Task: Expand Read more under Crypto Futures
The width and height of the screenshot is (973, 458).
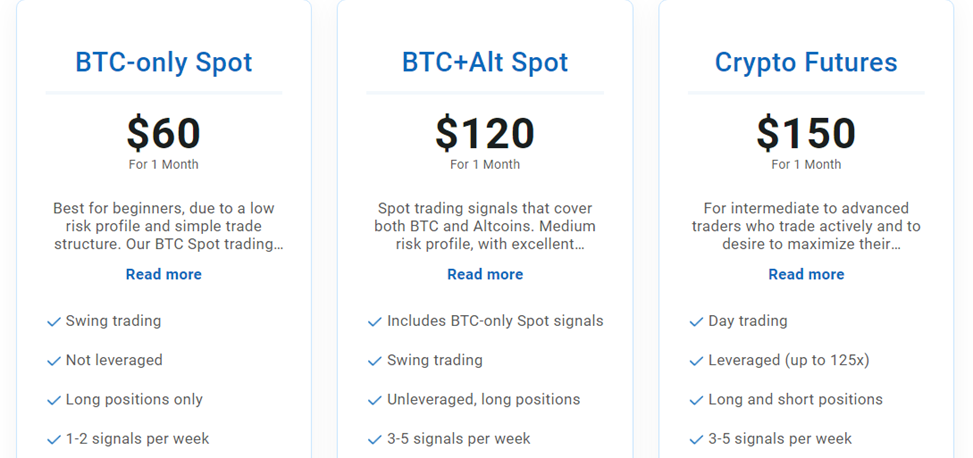Action: tap(806, 274)
